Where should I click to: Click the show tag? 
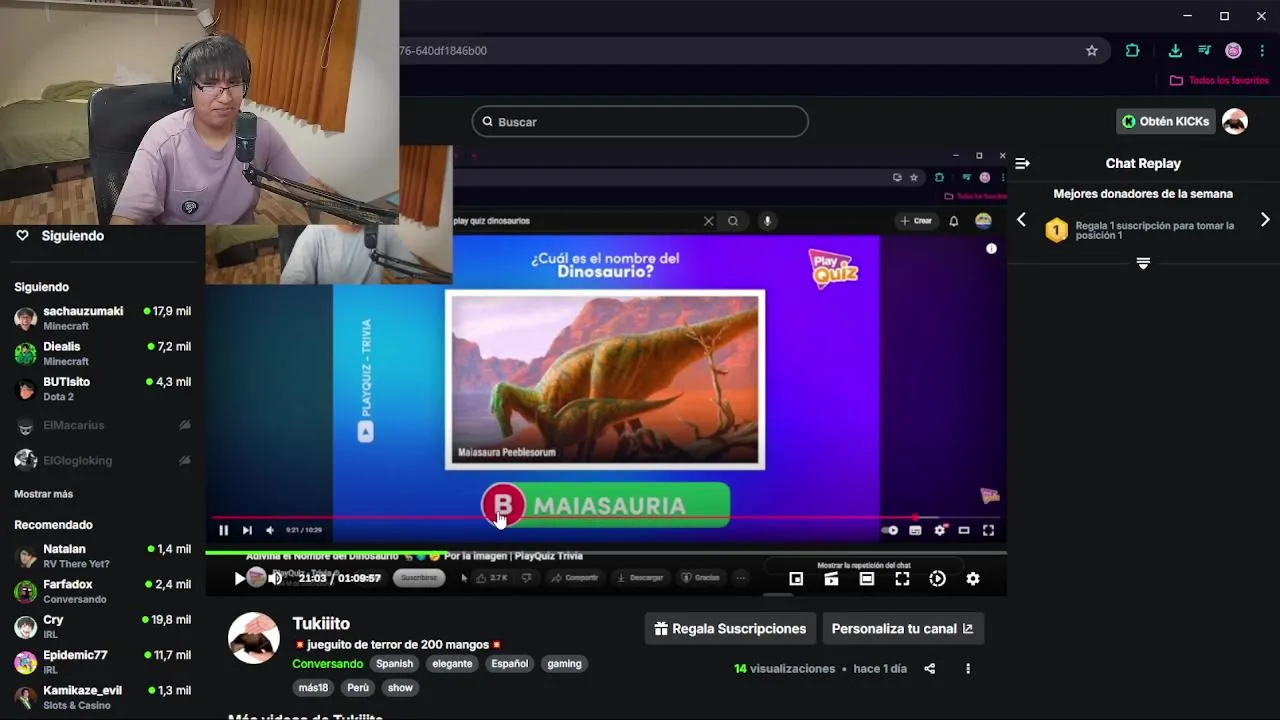400,688
